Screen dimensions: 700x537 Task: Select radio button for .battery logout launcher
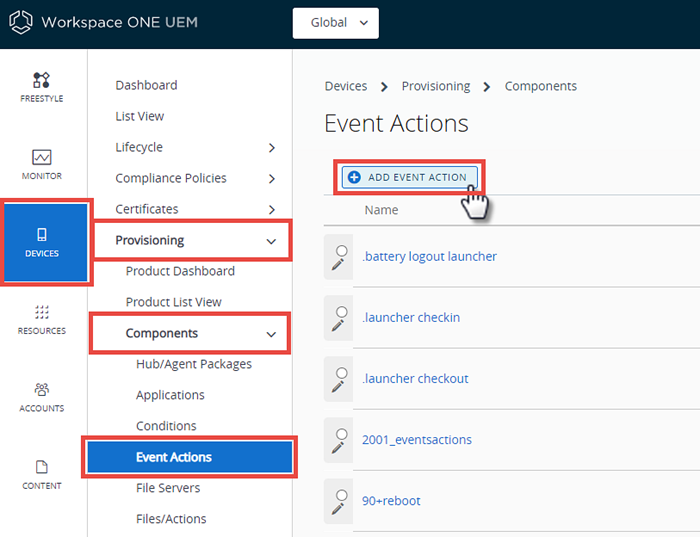tap(342, 250)
